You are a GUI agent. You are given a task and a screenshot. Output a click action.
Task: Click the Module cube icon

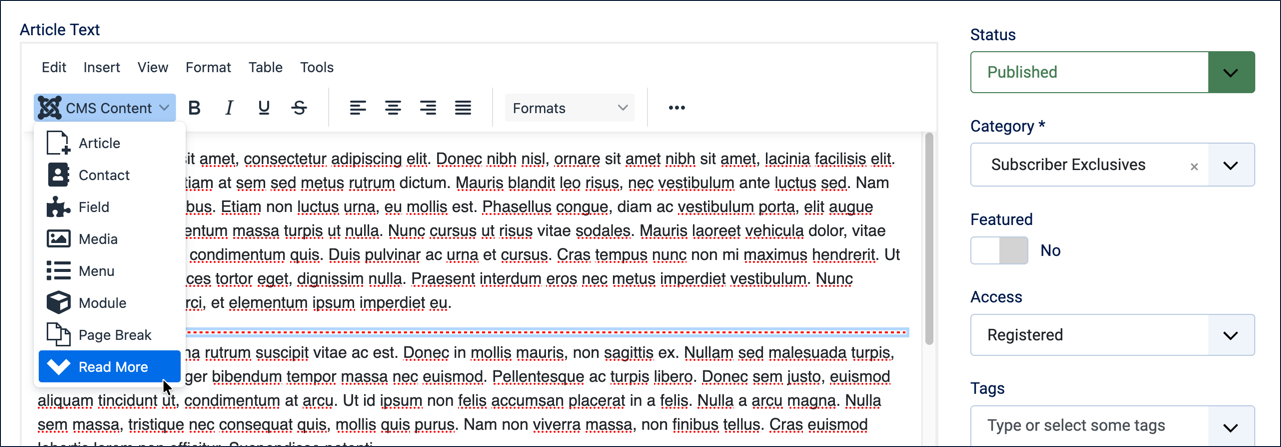click(59, 303)
